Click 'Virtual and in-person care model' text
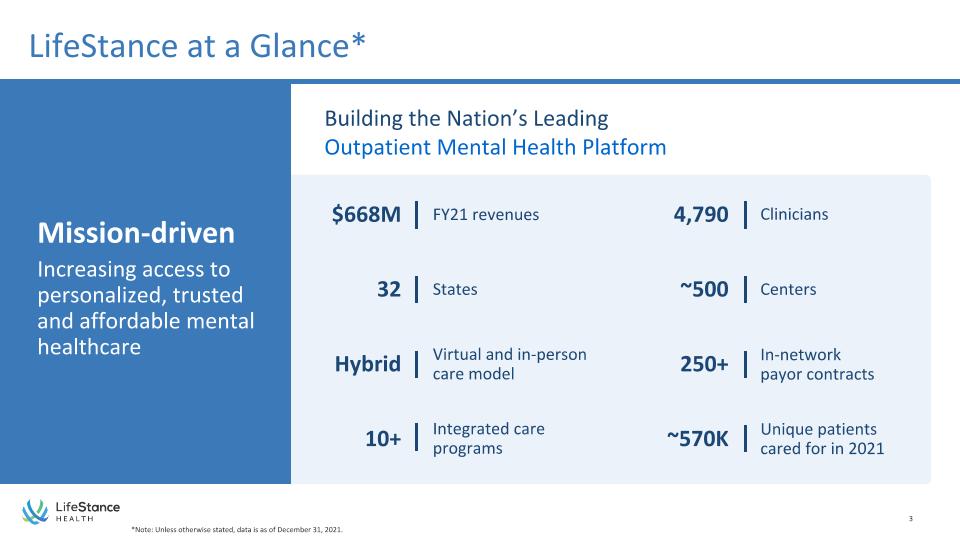Image resolution: width=960 pixels, height=540 pixels. (x=509, y=364)
